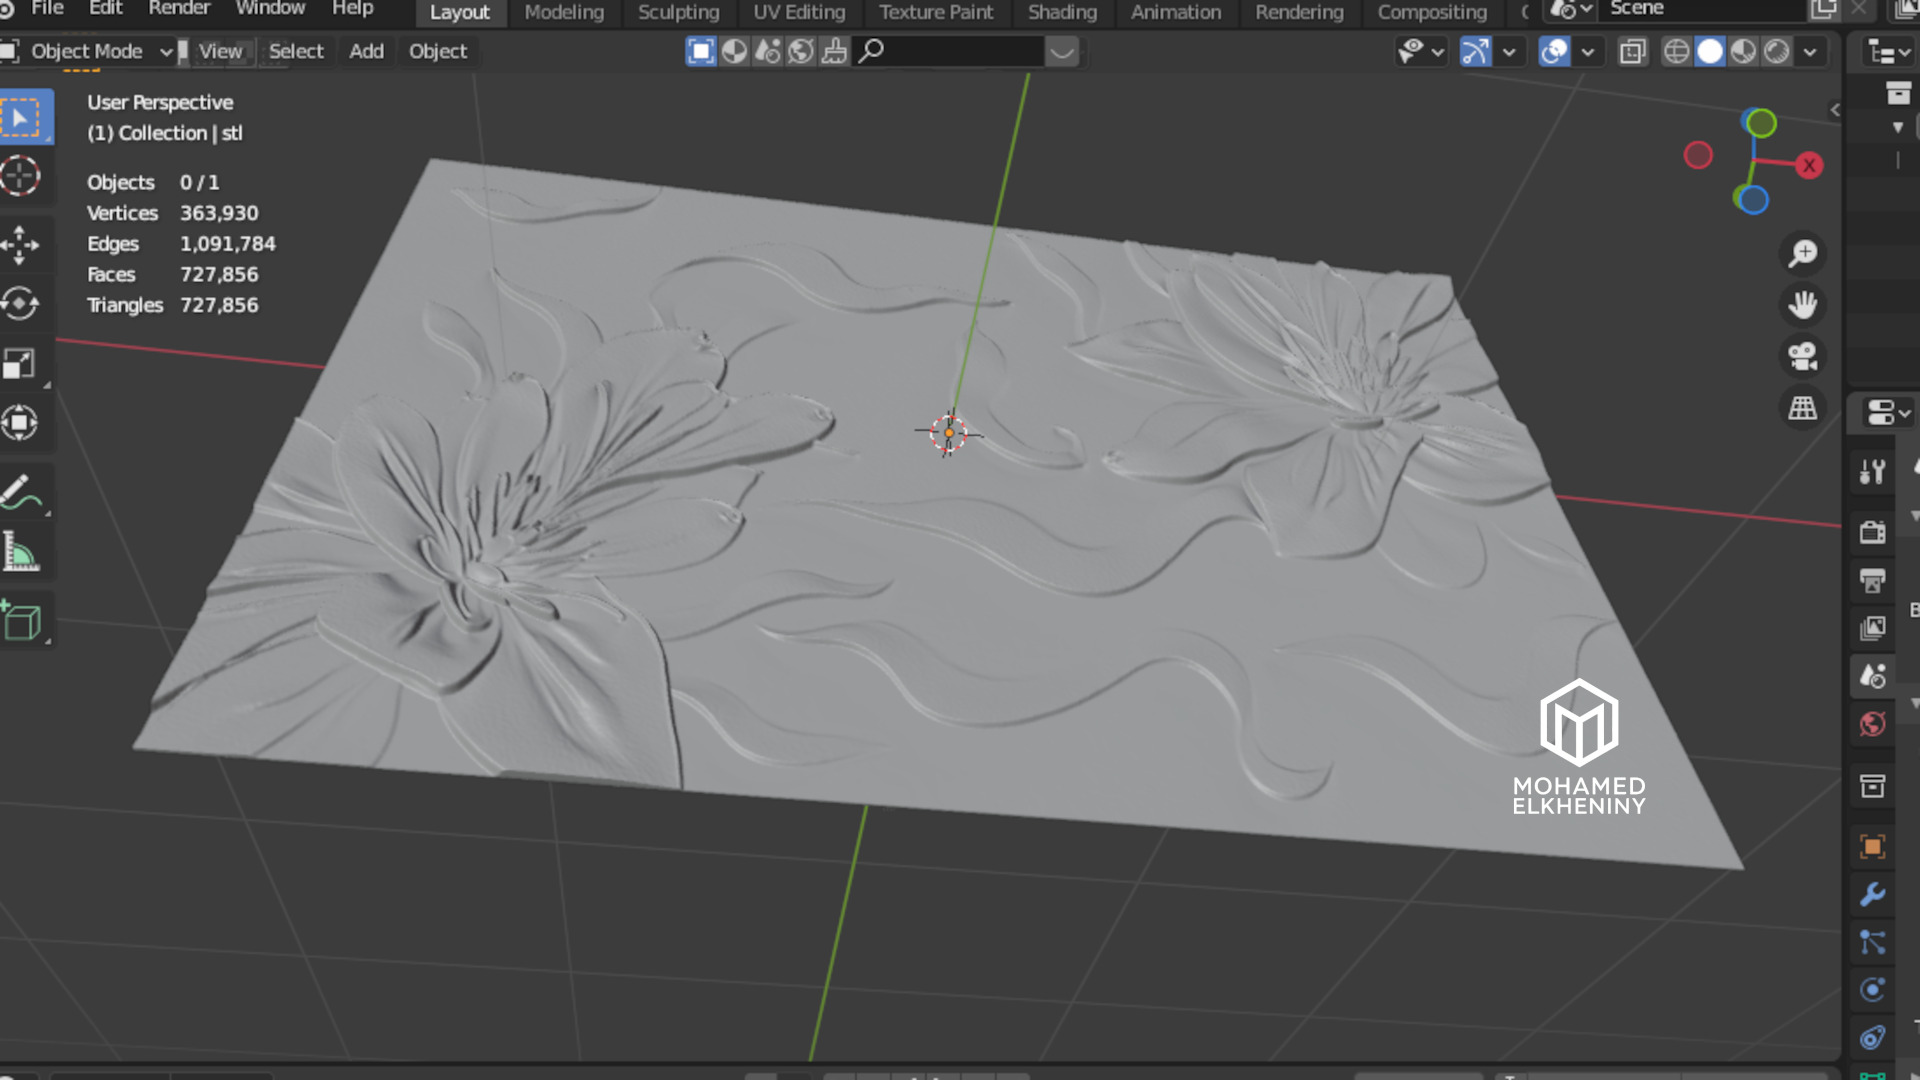Screen dimensions: 1920x1080
Task: Click the Cursor tool icon
Action: [x=20, y=176]
